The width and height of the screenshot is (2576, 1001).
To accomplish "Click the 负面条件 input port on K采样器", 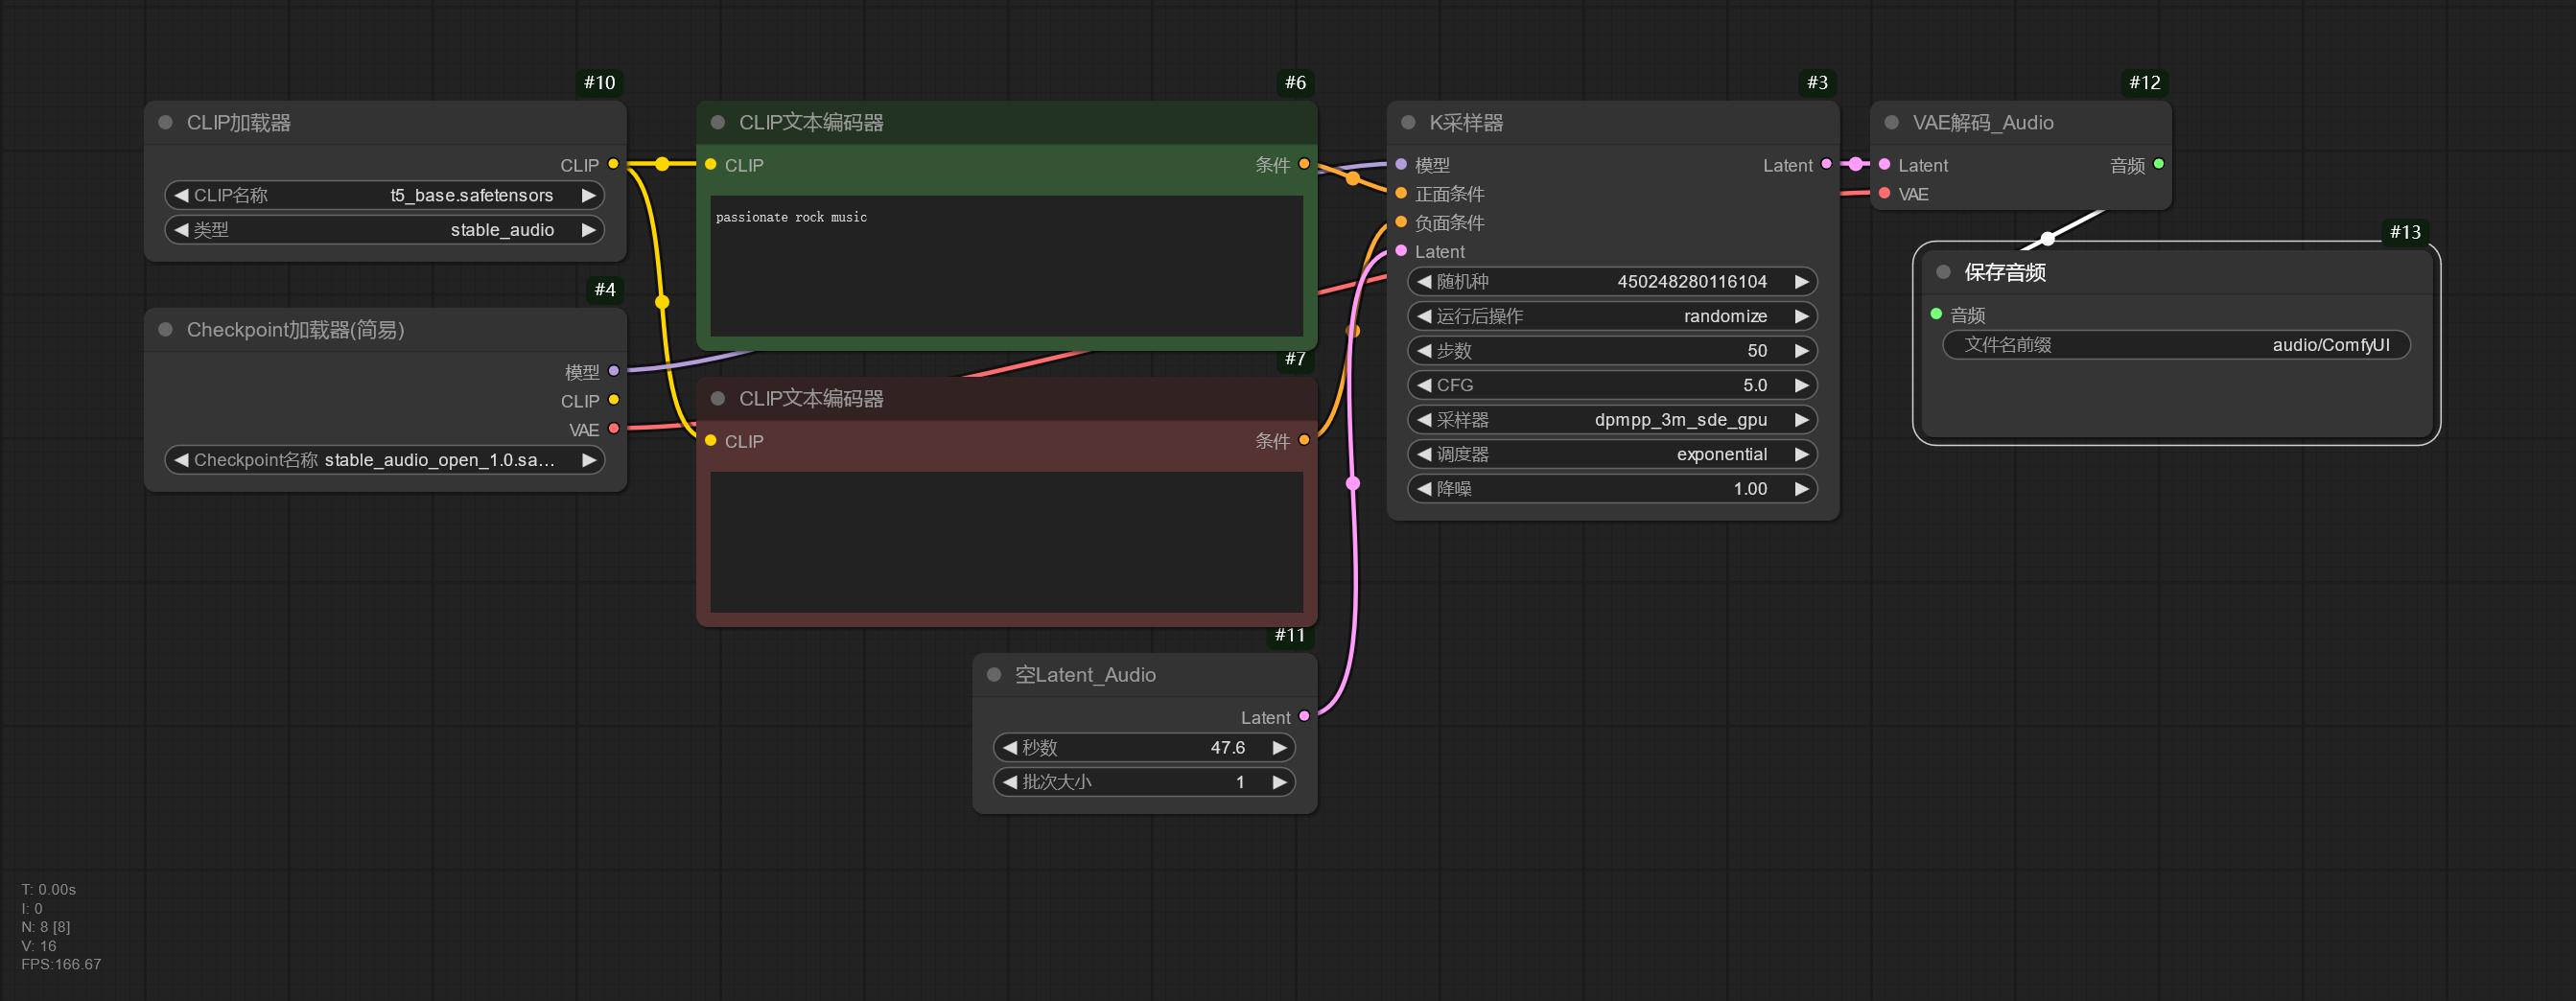I will [1400, 222].
